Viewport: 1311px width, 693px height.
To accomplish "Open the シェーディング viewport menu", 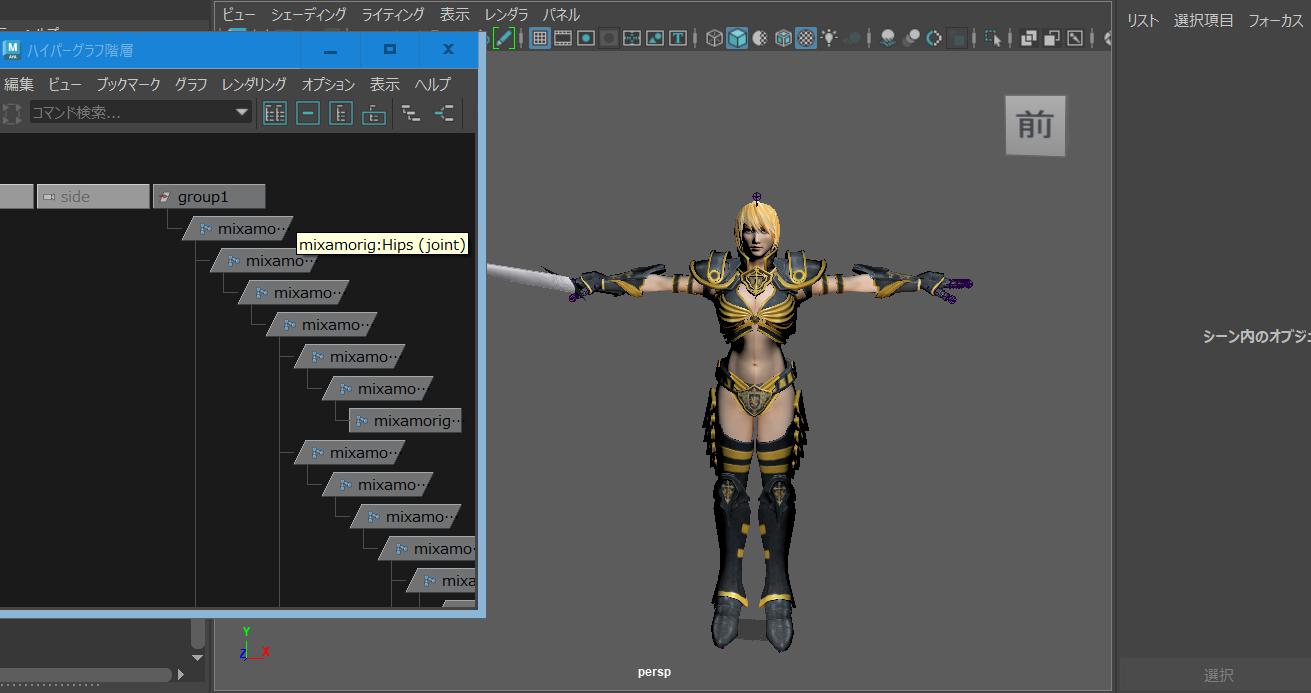I will click(309, 14).
